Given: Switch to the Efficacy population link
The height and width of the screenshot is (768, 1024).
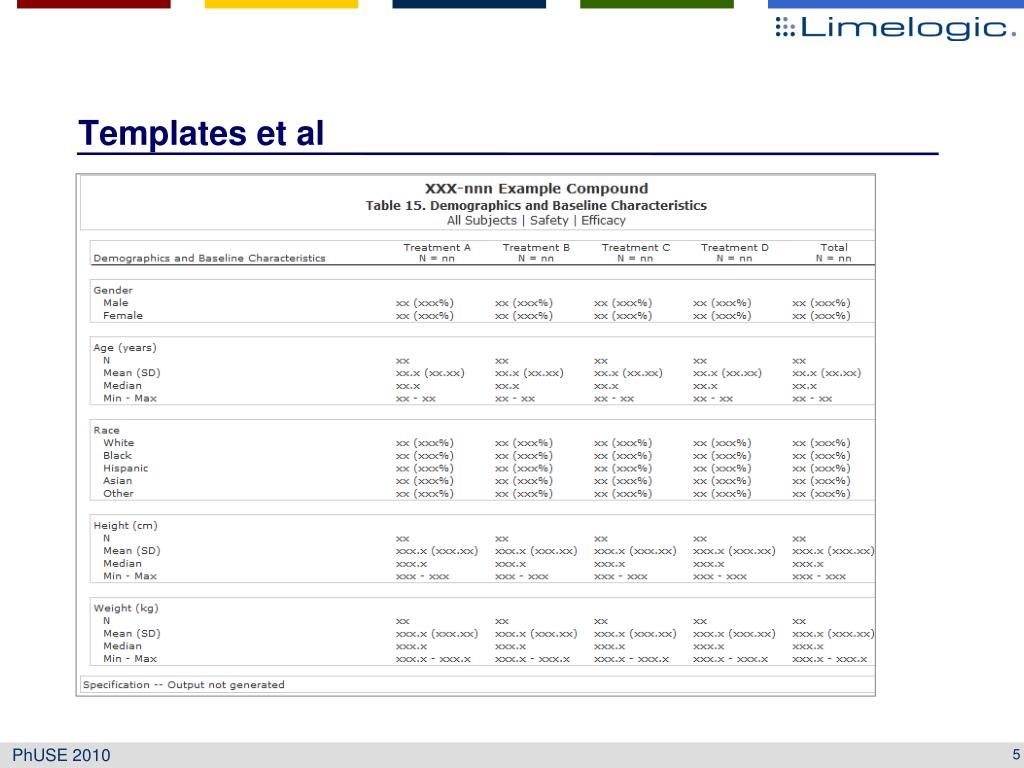Looking at the screenshot, I should [x=603, y=221].
